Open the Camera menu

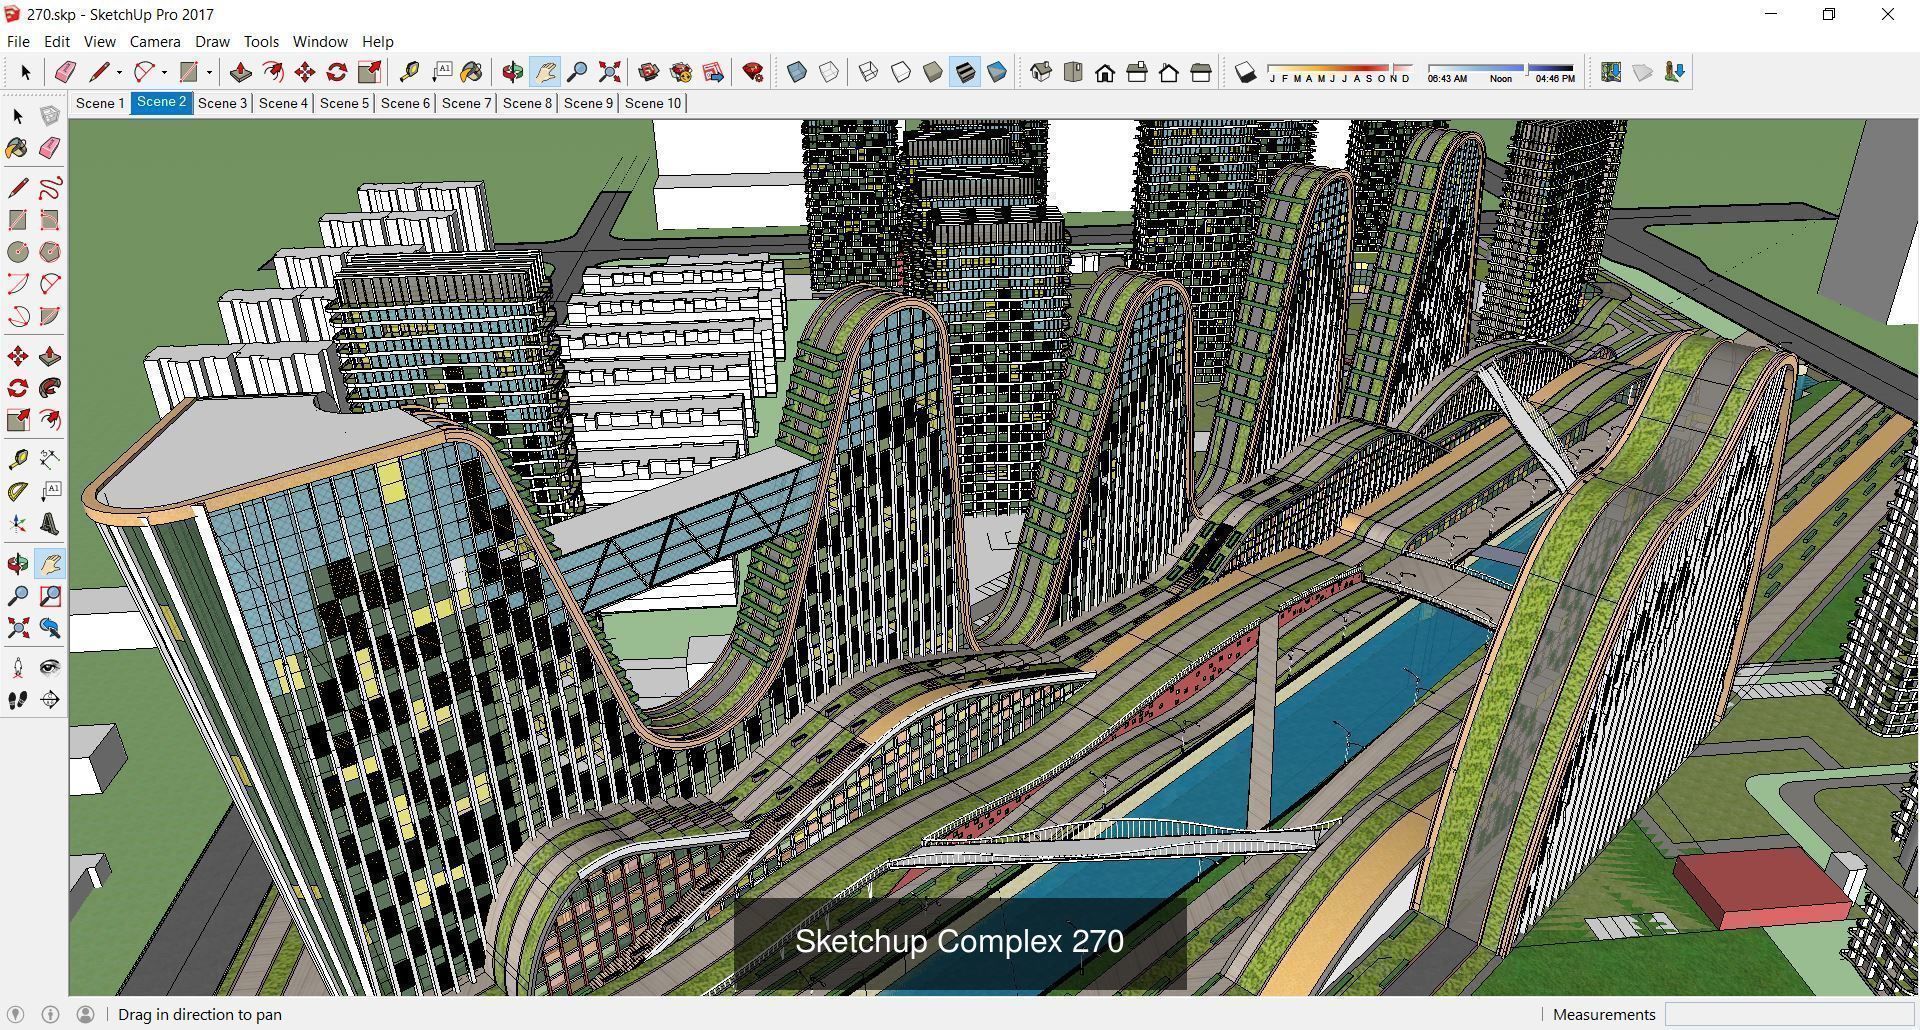(155, 41)
